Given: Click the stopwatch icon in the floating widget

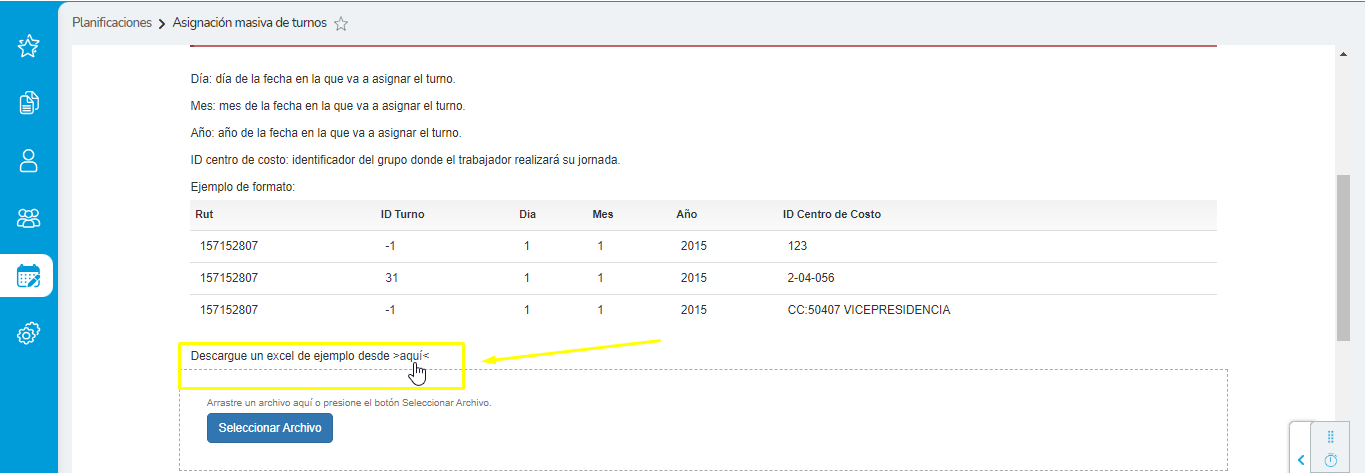Looking at the screenshot, I should 1331,460.
